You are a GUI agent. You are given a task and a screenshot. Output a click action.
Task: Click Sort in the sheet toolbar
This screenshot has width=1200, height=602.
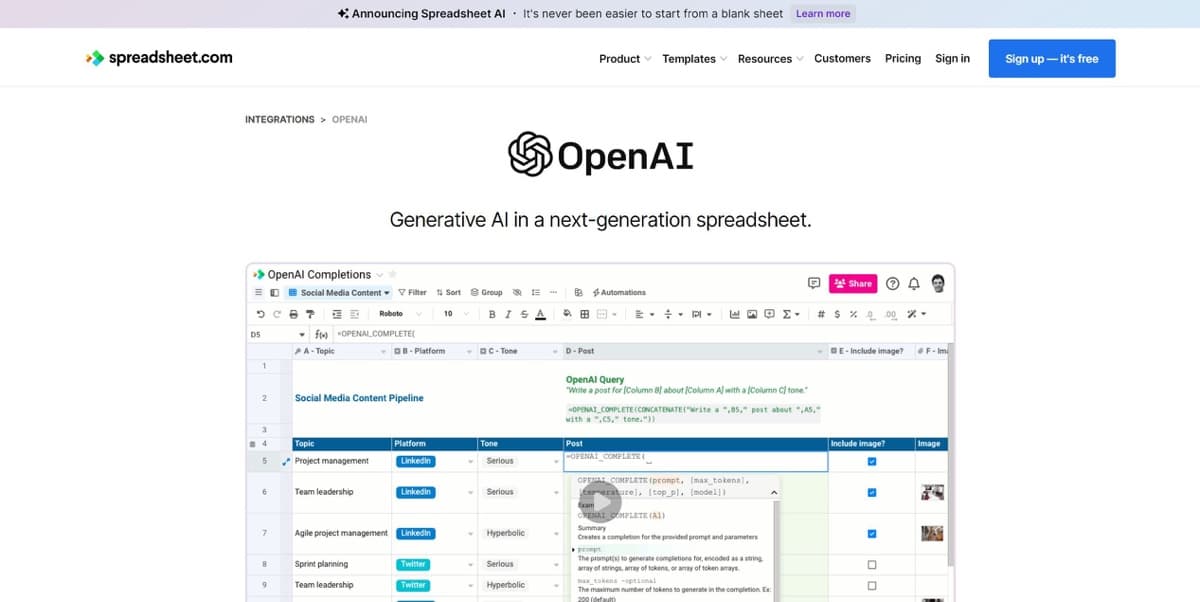pos(448,292)
